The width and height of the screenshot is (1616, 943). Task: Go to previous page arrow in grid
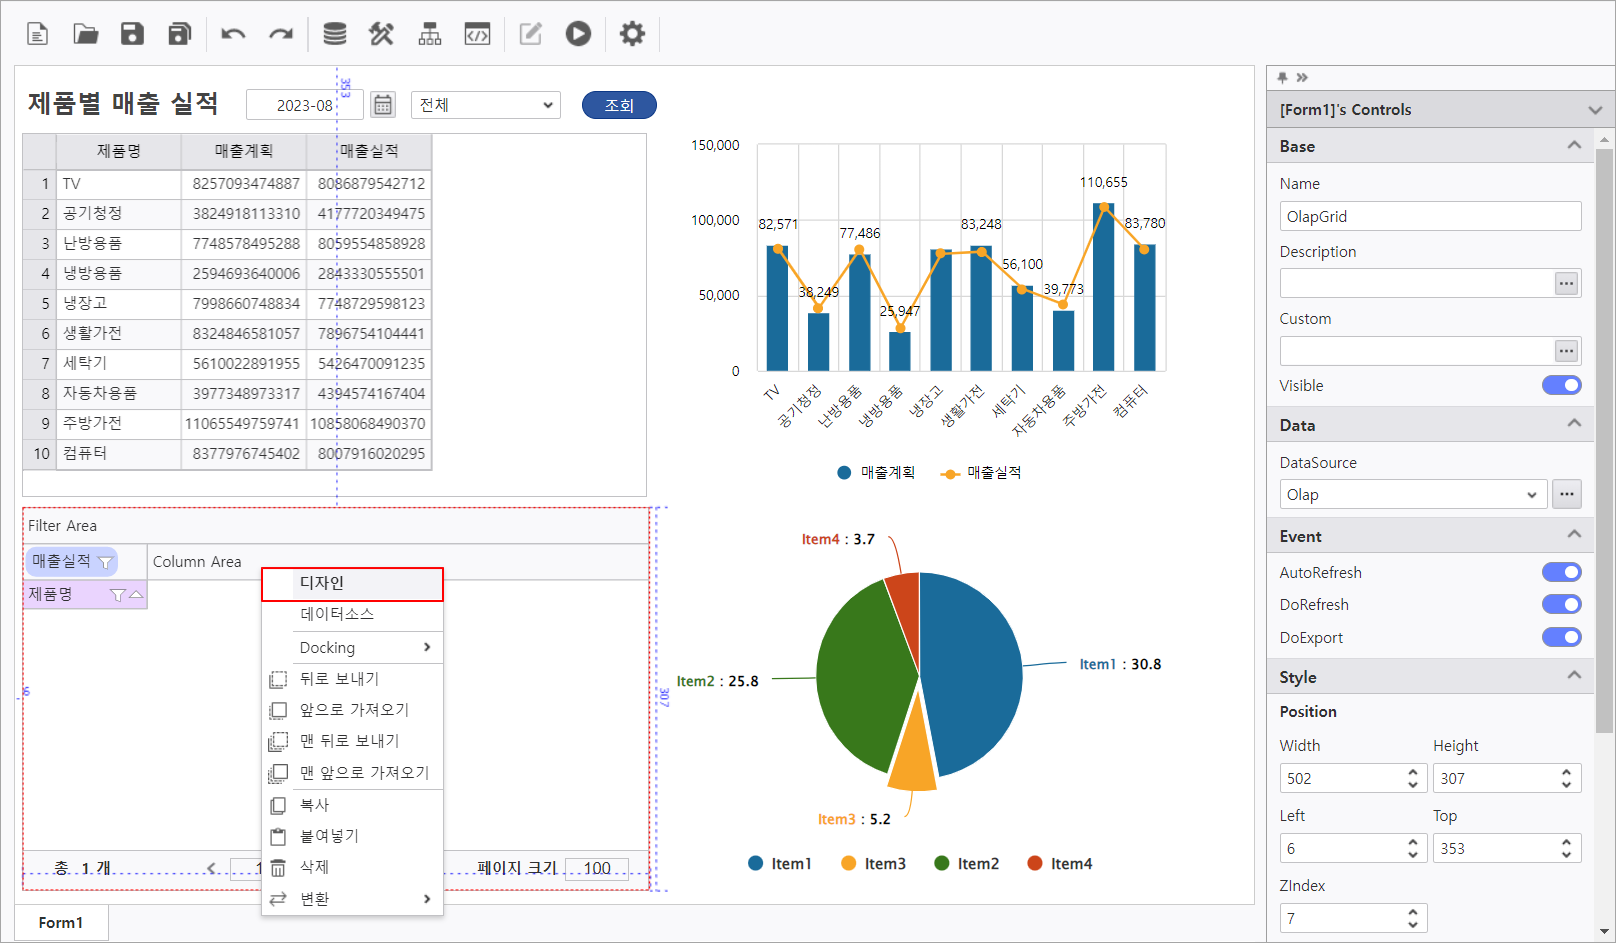click(x=211, y=868)
